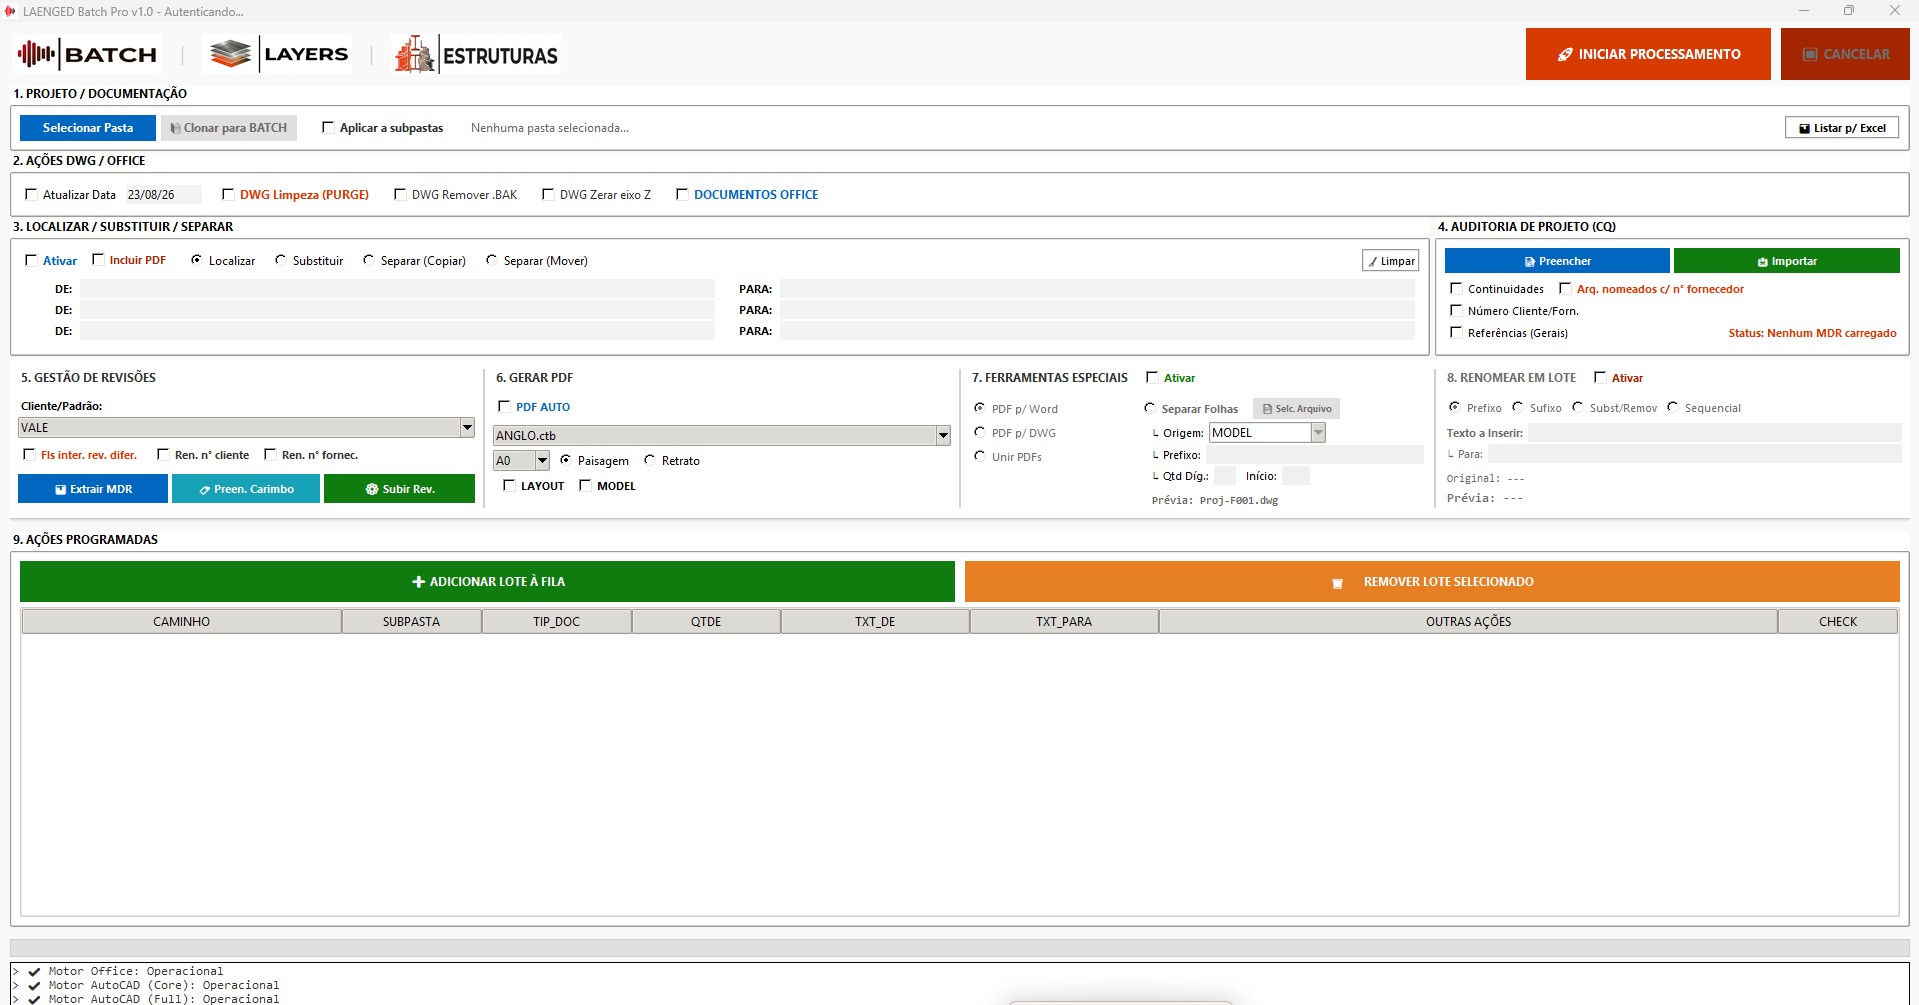Viewport: 1919px width, 1005px height.
Task: Toggle Ativar for Renomear em Lote
Action: click(1600, 377)
